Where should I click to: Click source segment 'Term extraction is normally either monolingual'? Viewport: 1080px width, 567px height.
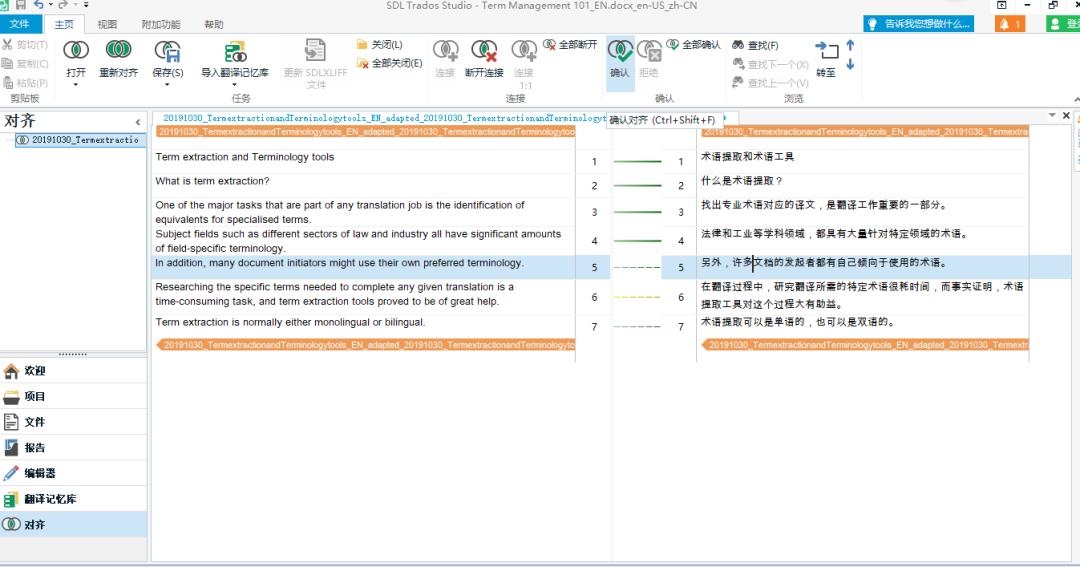290,322
